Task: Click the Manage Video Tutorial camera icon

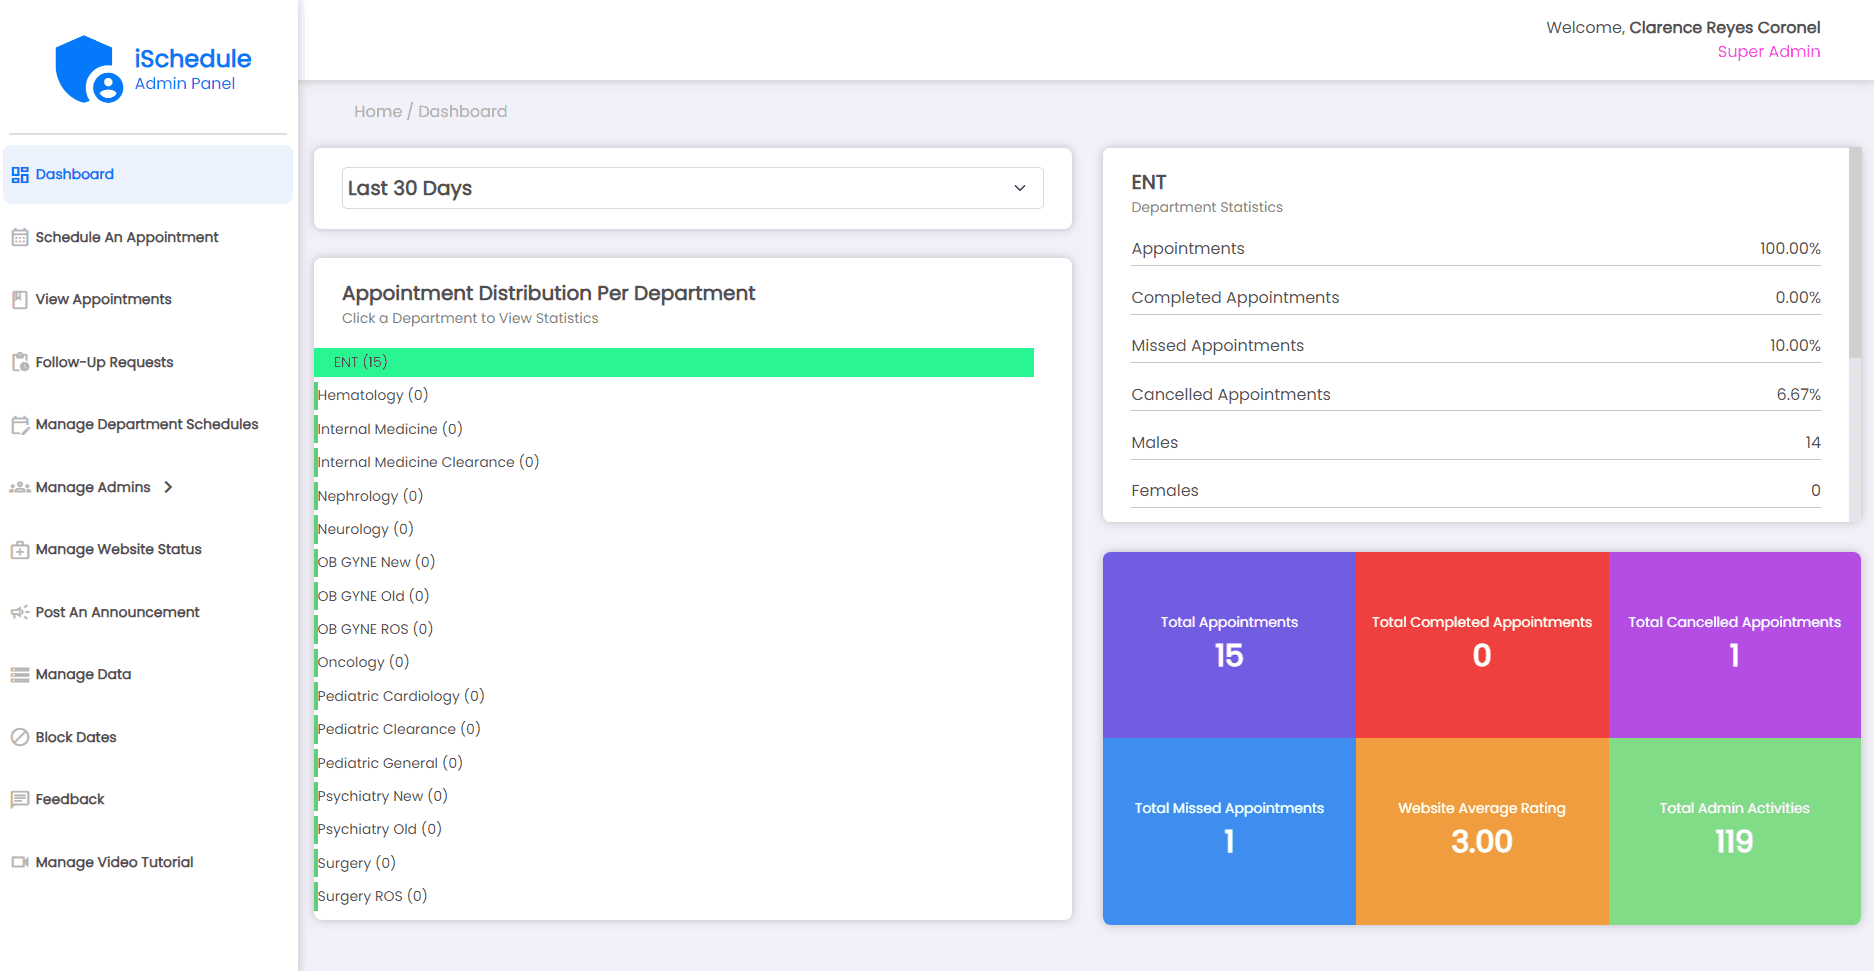Action: [x=20, y=862]
